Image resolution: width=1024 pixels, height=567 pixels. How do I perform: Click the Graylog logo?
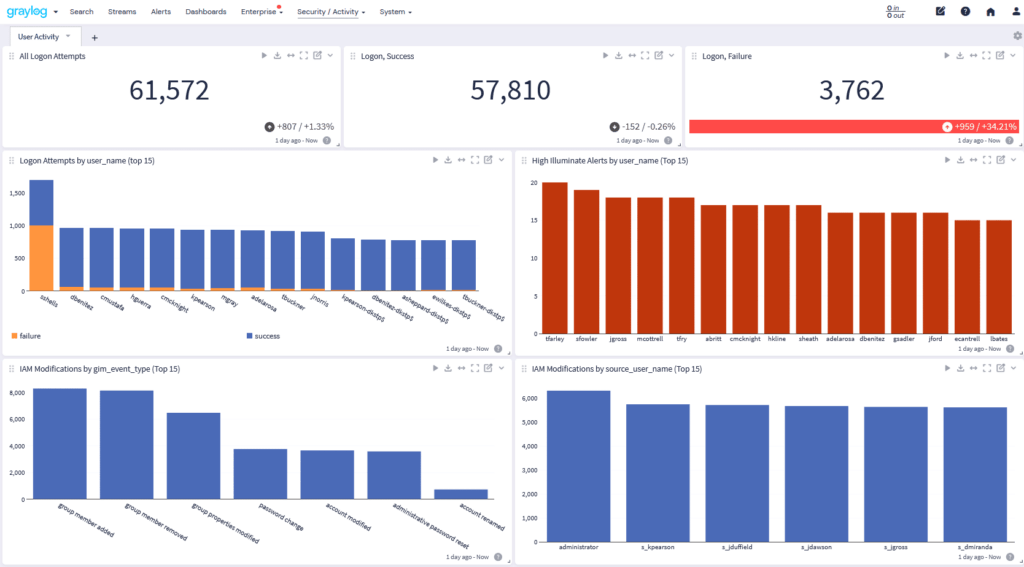25,12
